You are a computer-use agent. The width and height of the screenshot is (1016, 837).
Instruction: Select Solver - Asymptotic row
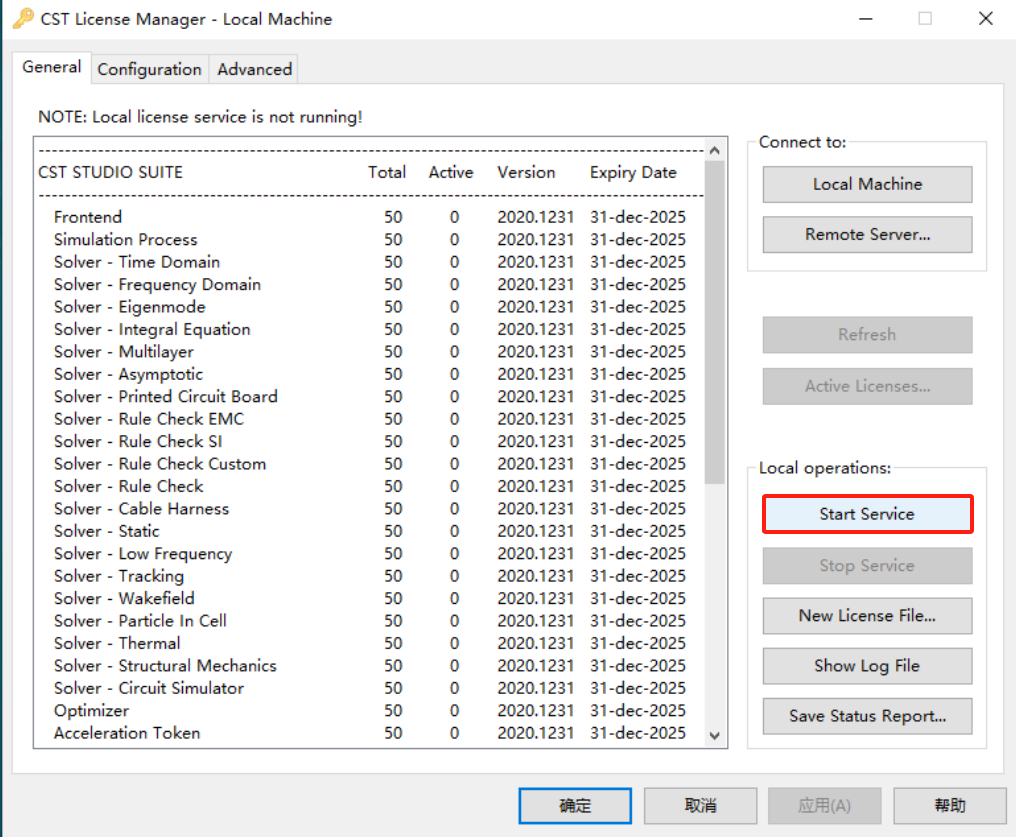coord(370,374)
